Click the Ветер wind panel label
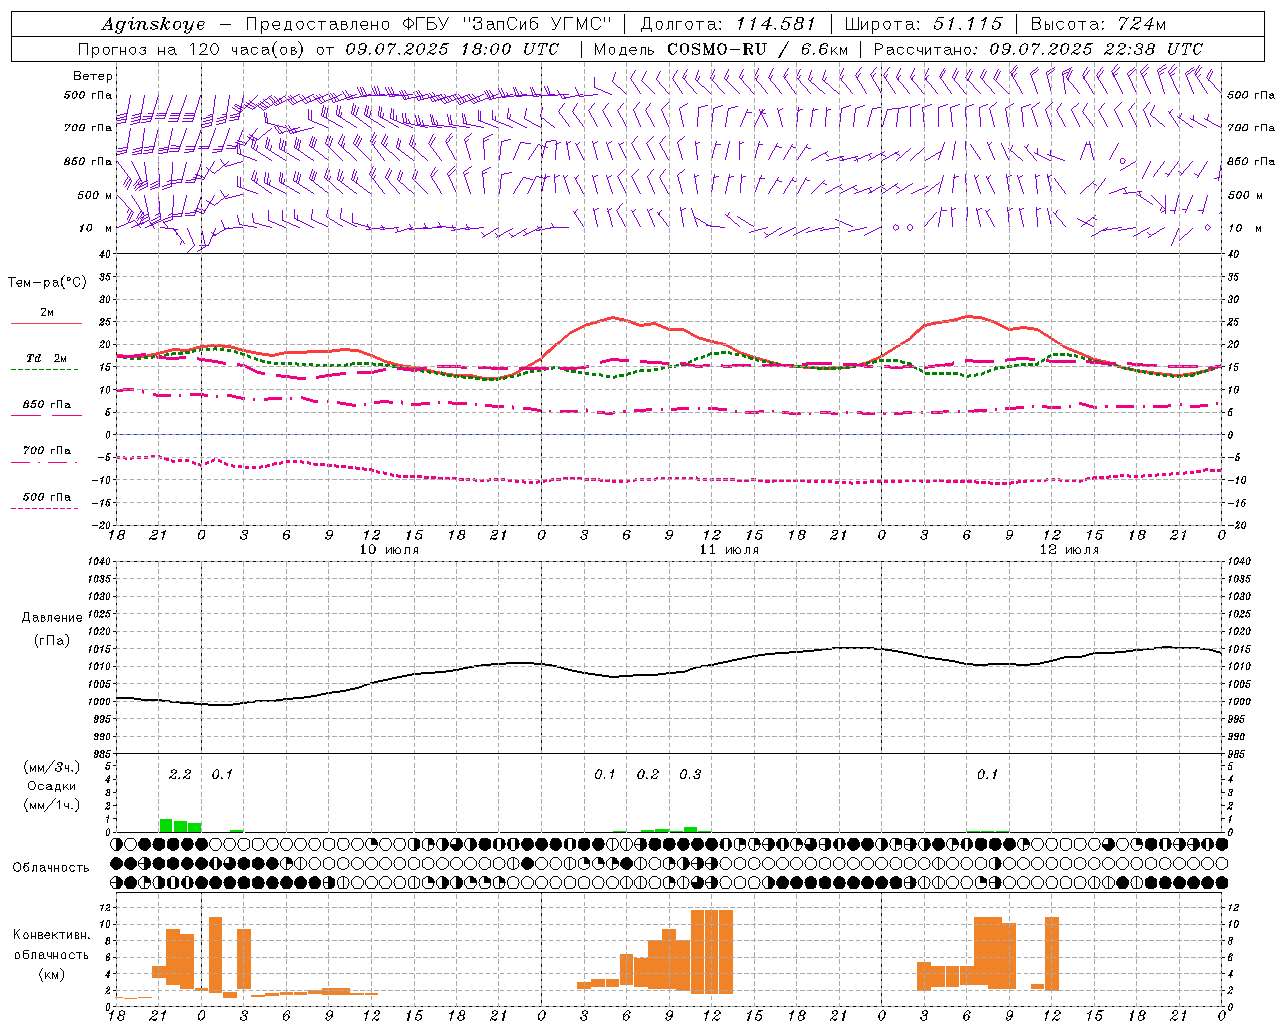Screen dimensions: 1280x1024 93,76
